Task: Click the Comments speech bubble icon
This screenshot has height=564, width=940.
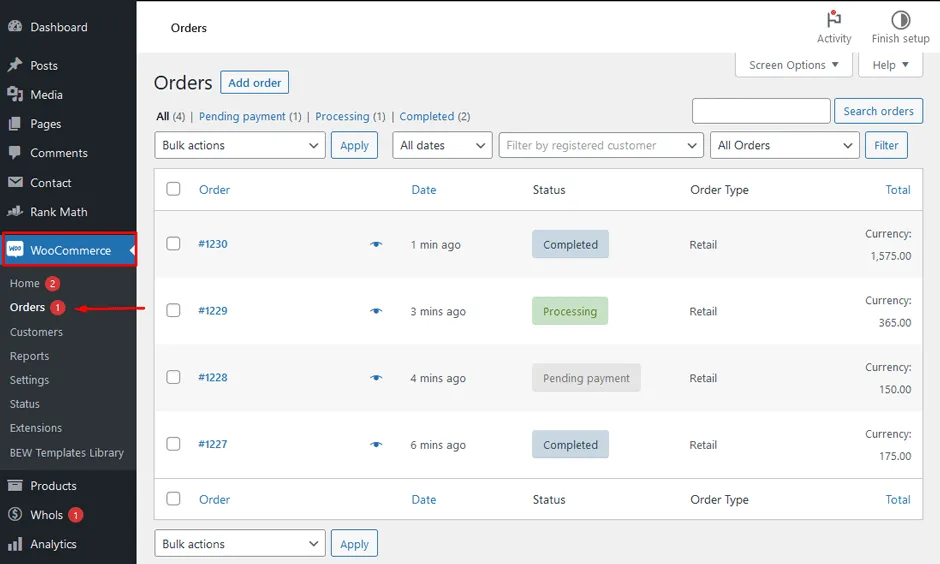Action: [x=15, y=152]
